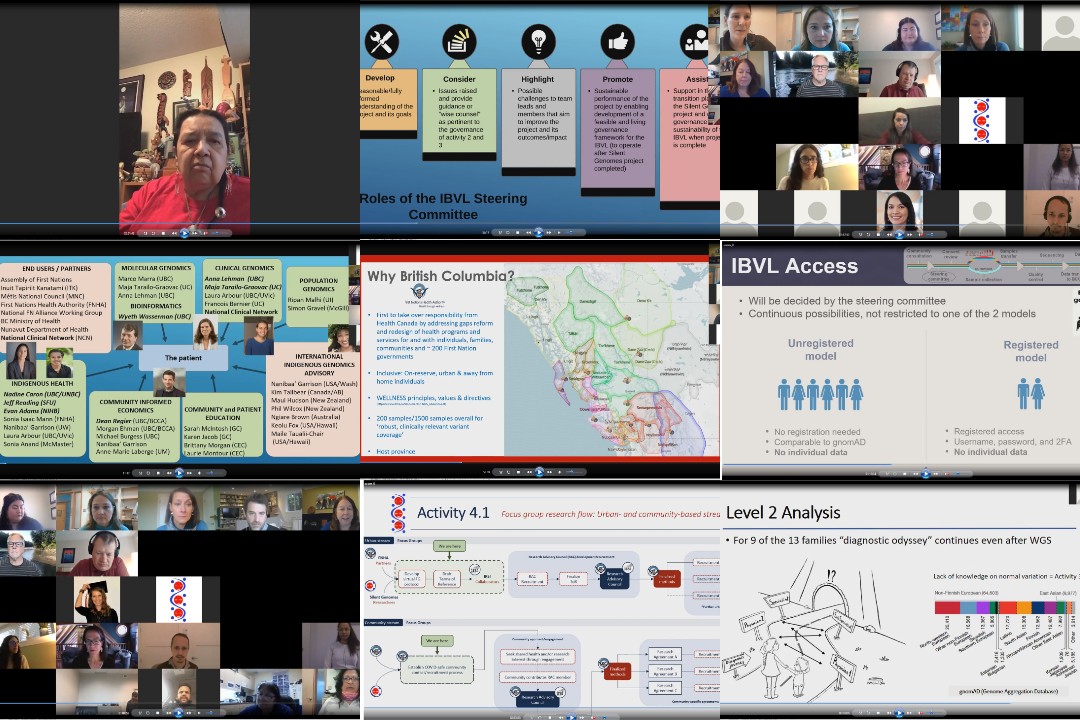Click the "Why British Columbia?" heading

[441, 276]
